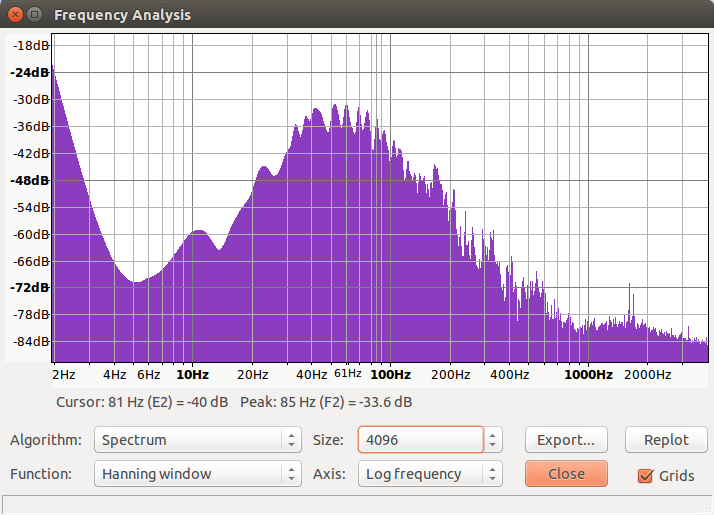714x515 pixels.
Task: Click the purple spectrum plot area
Action: 380,198
